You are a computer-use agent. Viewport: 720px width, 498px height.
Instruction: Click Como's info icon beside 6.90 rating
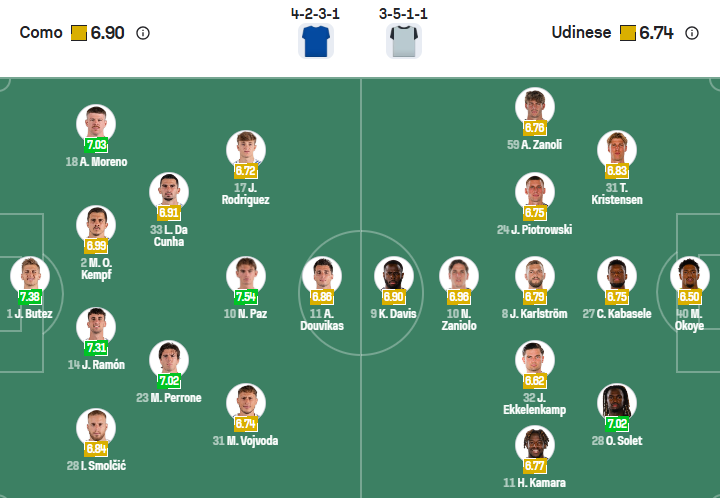tap(143, 33)
